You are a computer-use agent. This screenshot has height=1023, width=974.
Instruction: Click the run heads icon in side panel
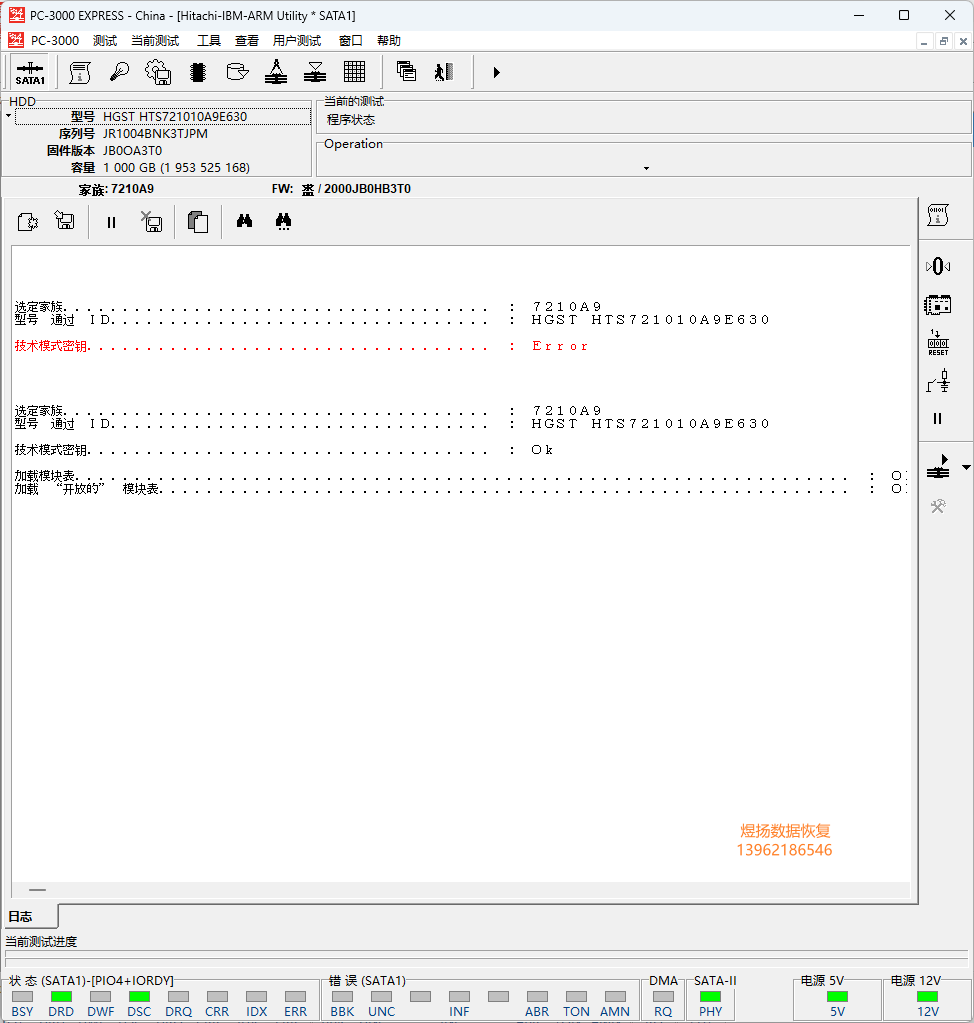(x=938, y=467)
